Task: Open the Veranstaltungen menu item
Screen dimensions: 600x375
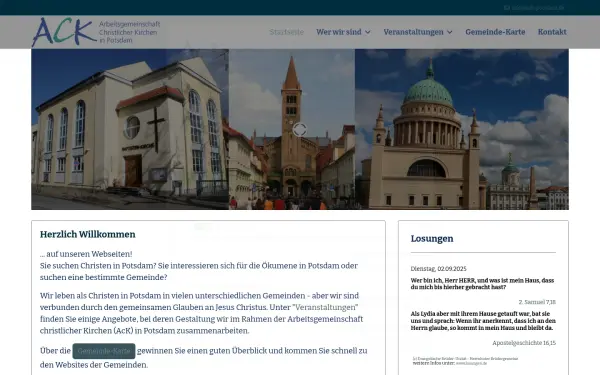Action: pyautogui.click(x=413, y=32)
